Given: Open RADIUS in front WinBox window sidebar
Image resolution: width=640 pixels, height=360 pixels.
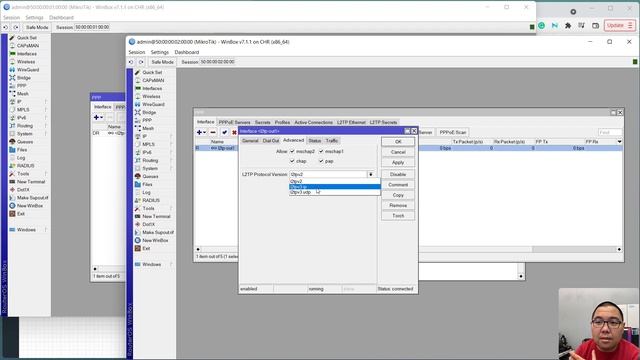Looking at the screenshot, I should pos(151,200).
